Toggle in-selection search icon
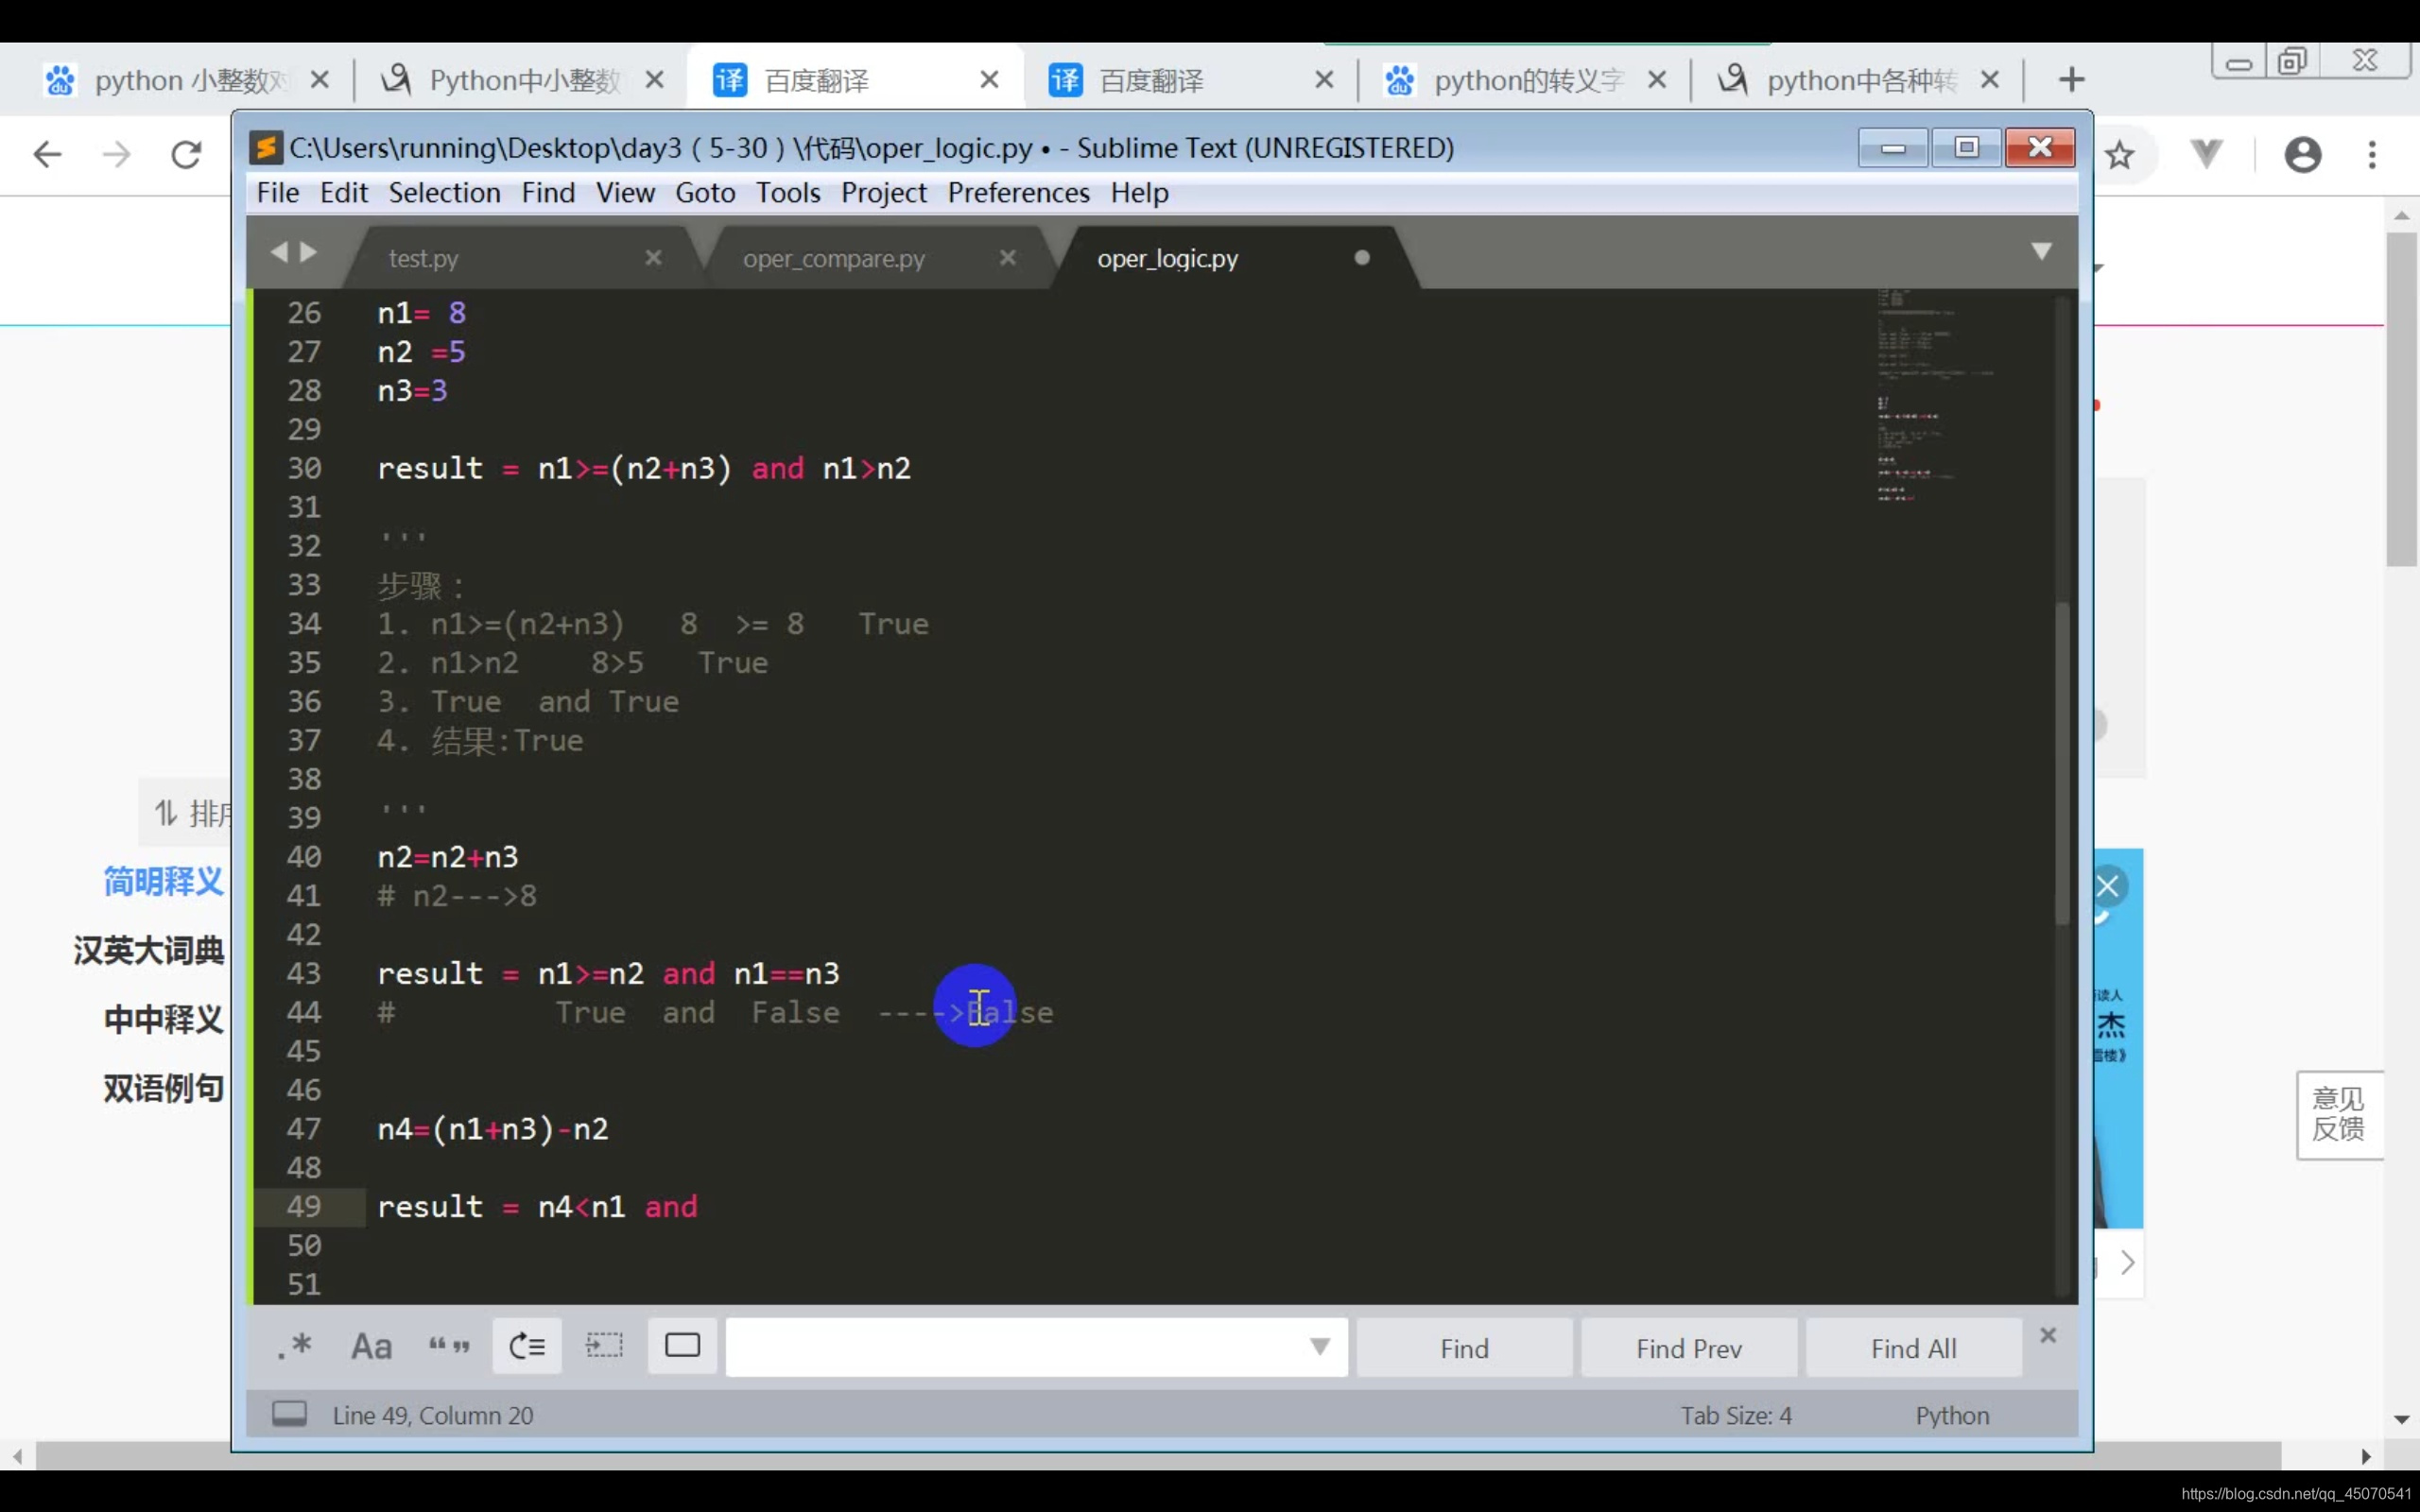Viewport: 2420px width, 1512px height. point(604,1346)
